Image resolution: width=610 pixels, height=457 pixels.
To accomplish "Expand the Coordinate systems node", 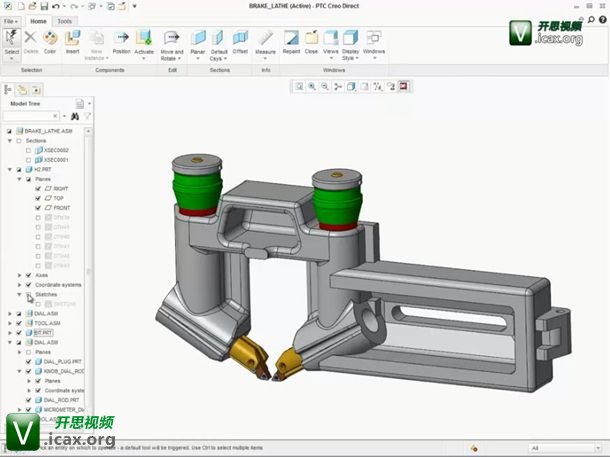I will coord(19,285).
